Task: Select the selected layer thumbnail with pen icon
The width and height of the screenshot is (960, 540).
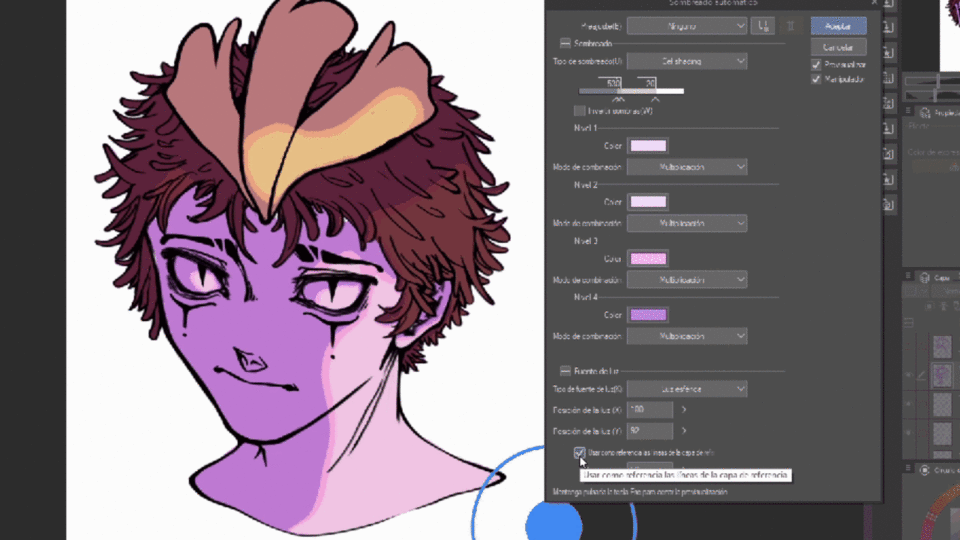Action: coord(942,375)
